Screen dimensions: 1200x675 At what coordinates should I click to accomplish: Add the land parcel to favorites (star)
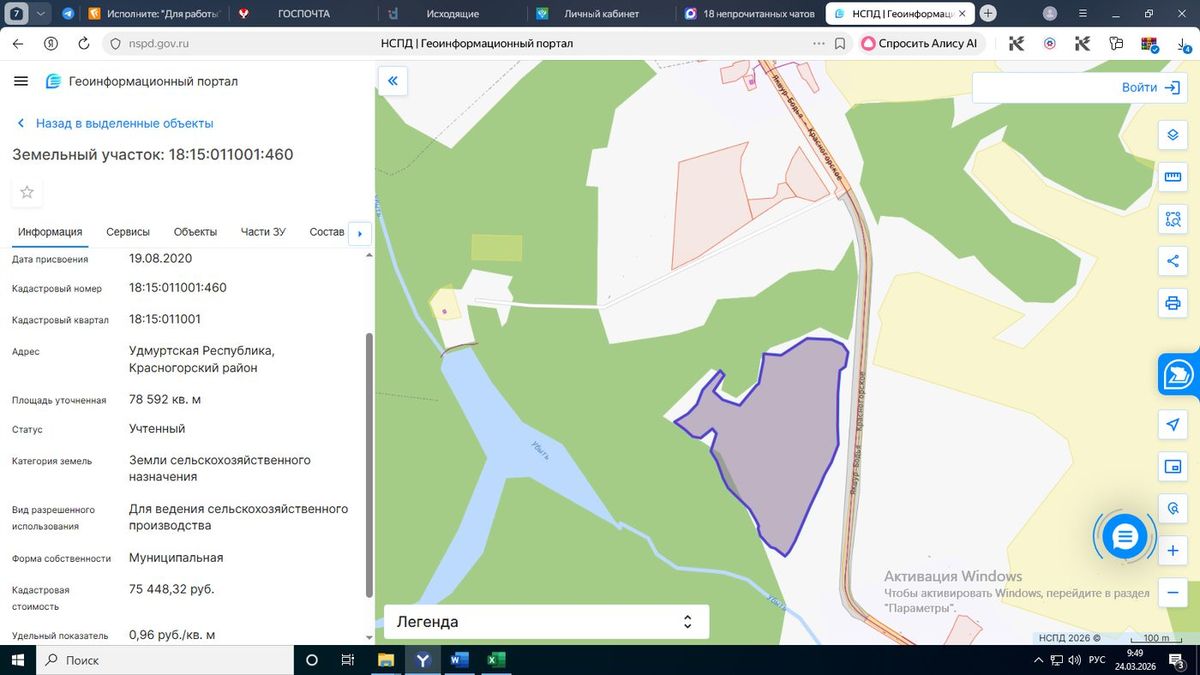coord(27,192)
